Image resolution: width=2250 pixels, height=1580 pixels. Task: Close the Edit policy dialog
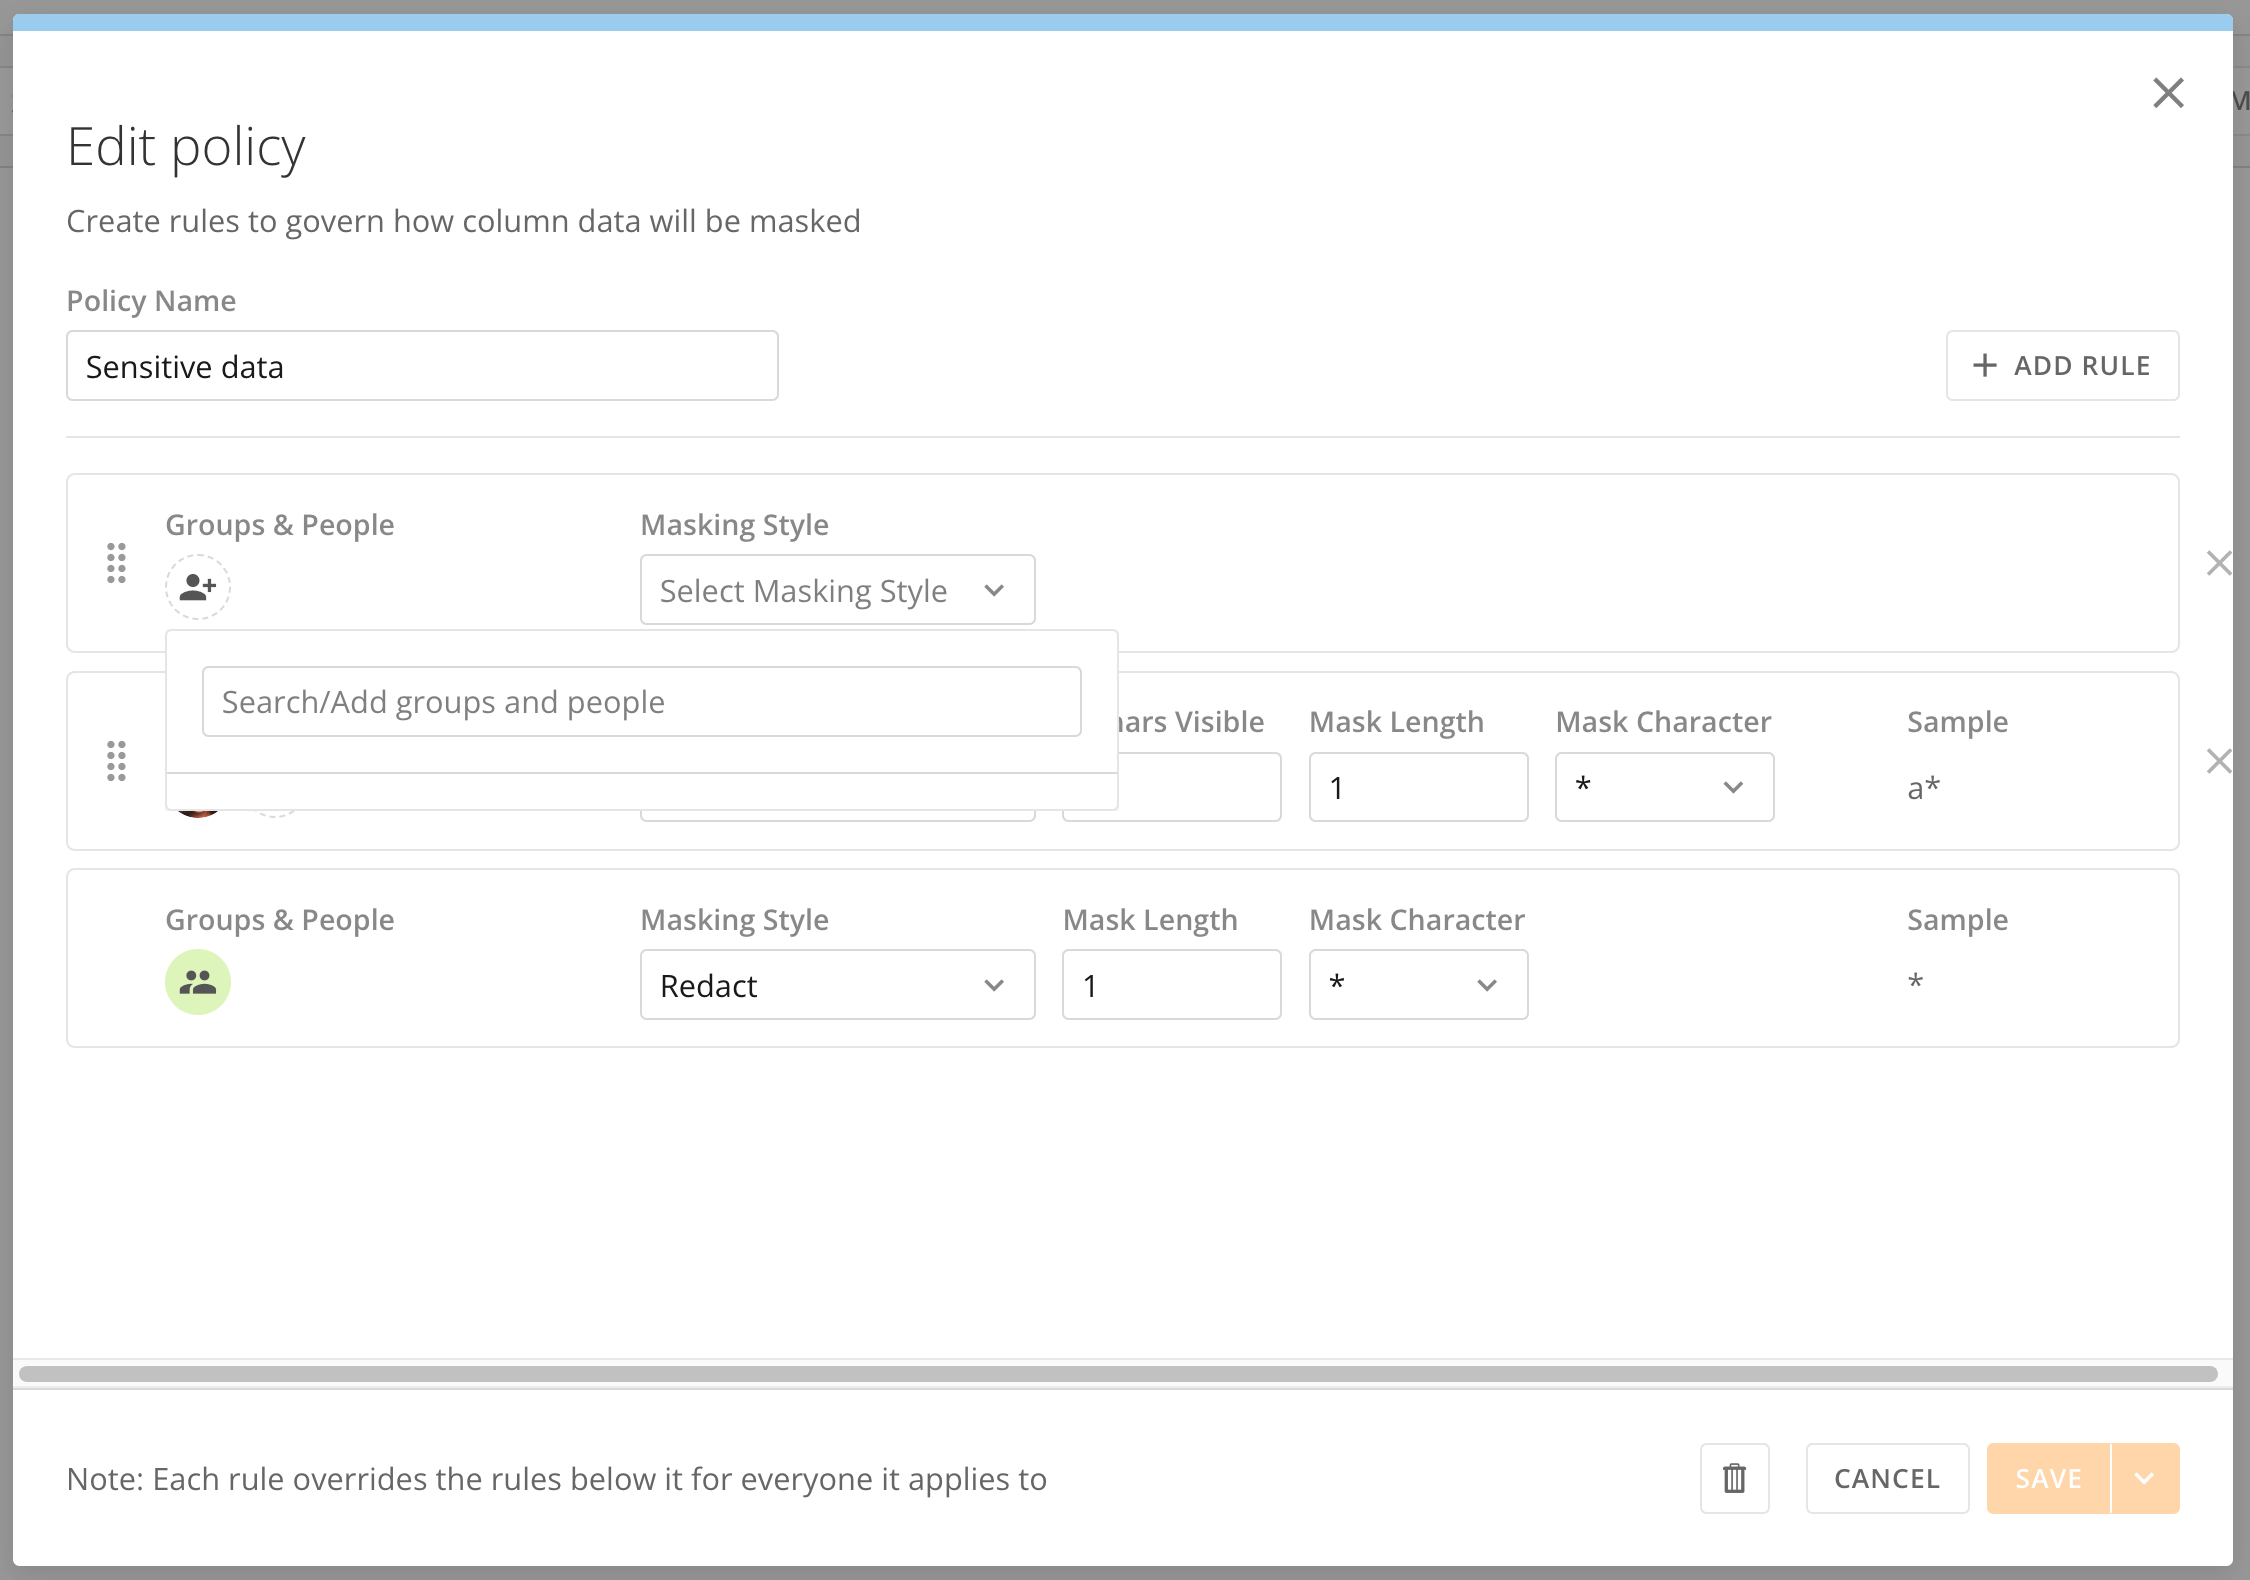[2167, 93]
